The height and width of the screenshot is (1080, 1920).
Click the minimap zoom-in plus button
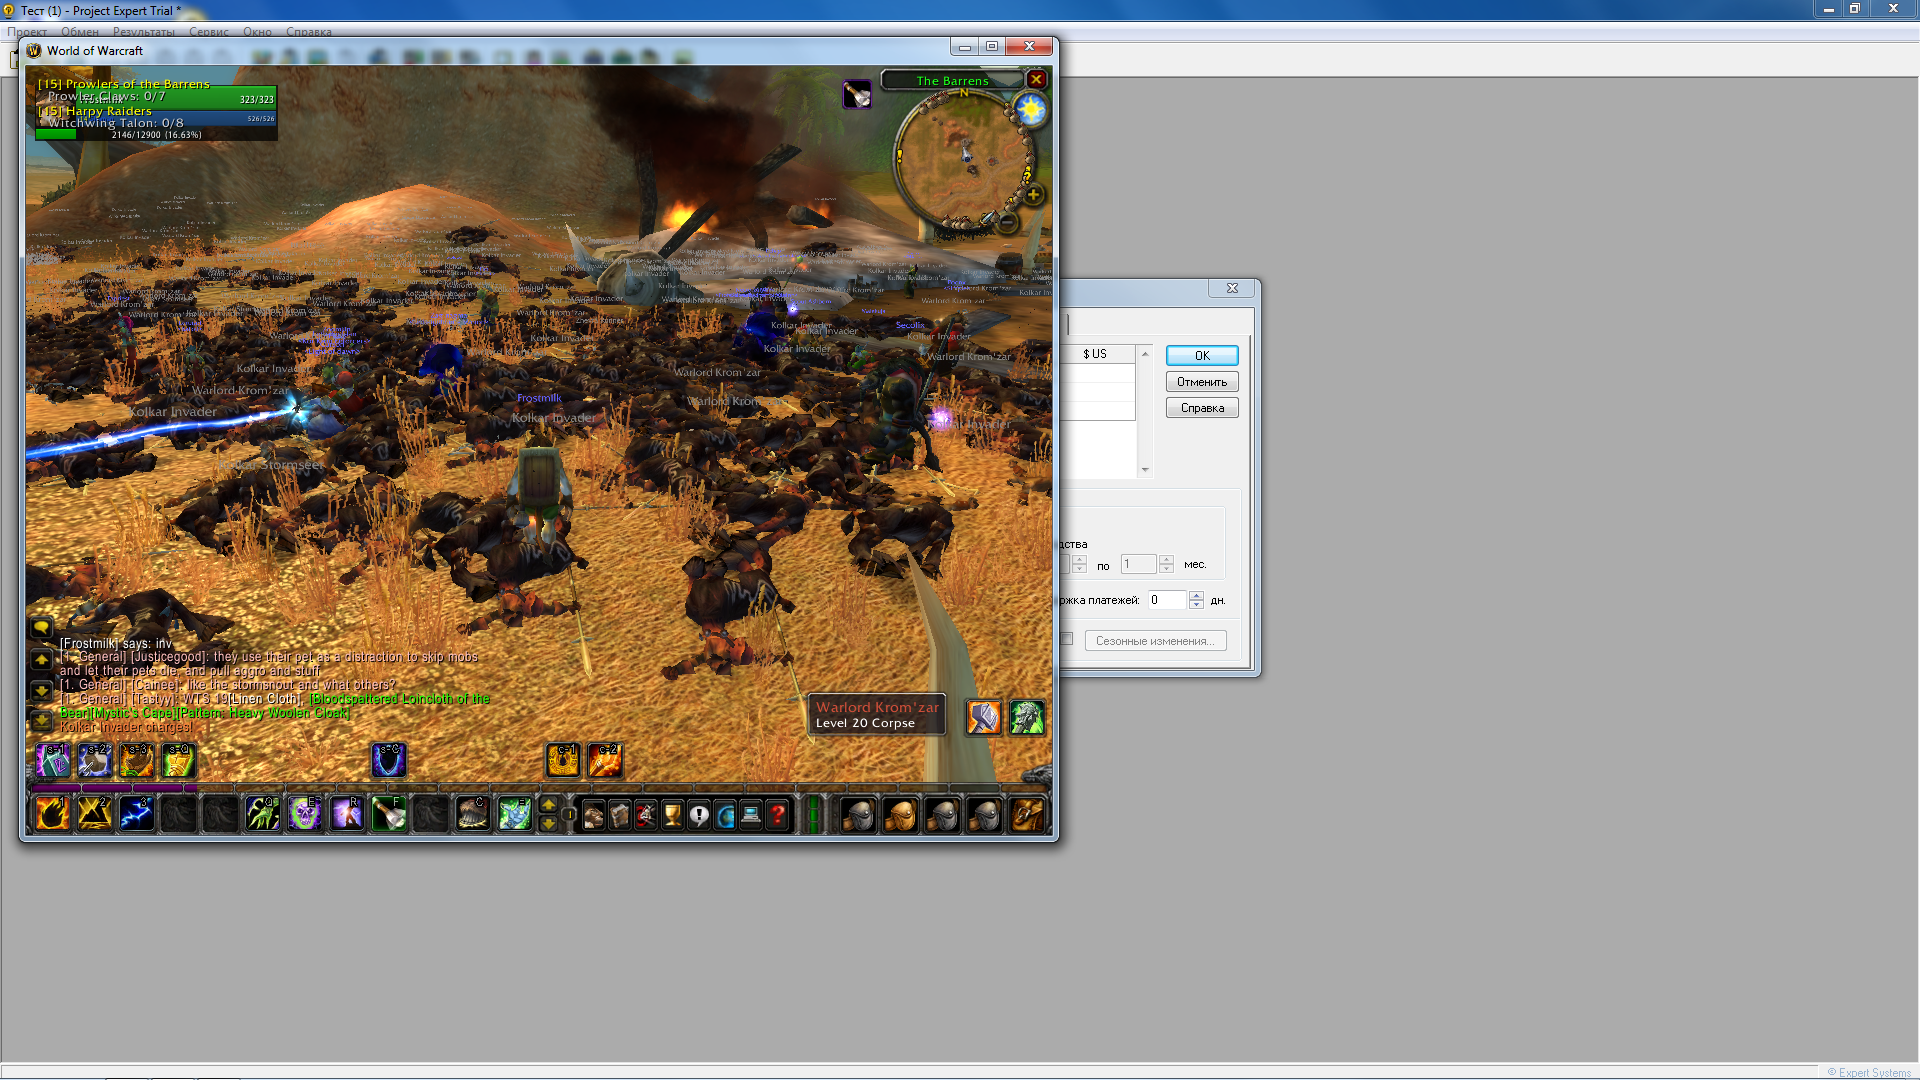1034,195
